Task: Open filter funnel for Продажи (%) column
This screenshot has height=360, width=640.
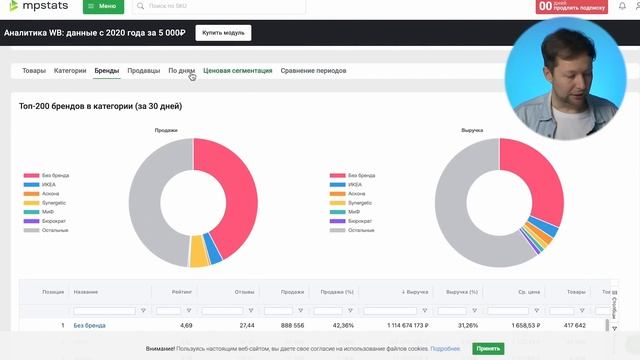Action: pos(351,311)
